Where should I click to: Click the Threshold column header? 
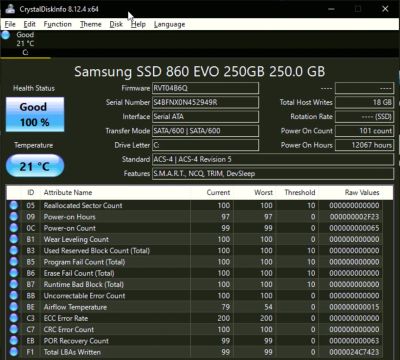[300, 193]
